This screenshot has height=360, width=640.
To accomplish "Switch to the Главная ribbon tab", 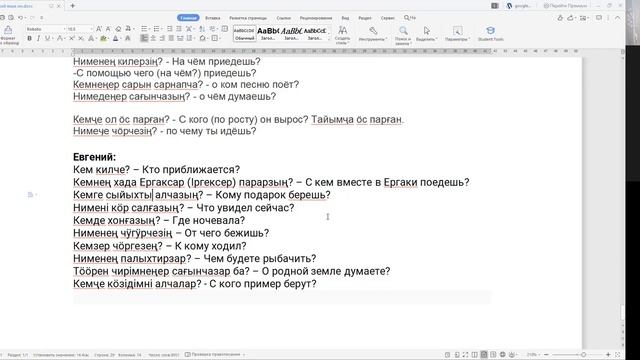I will click(188, 18).
